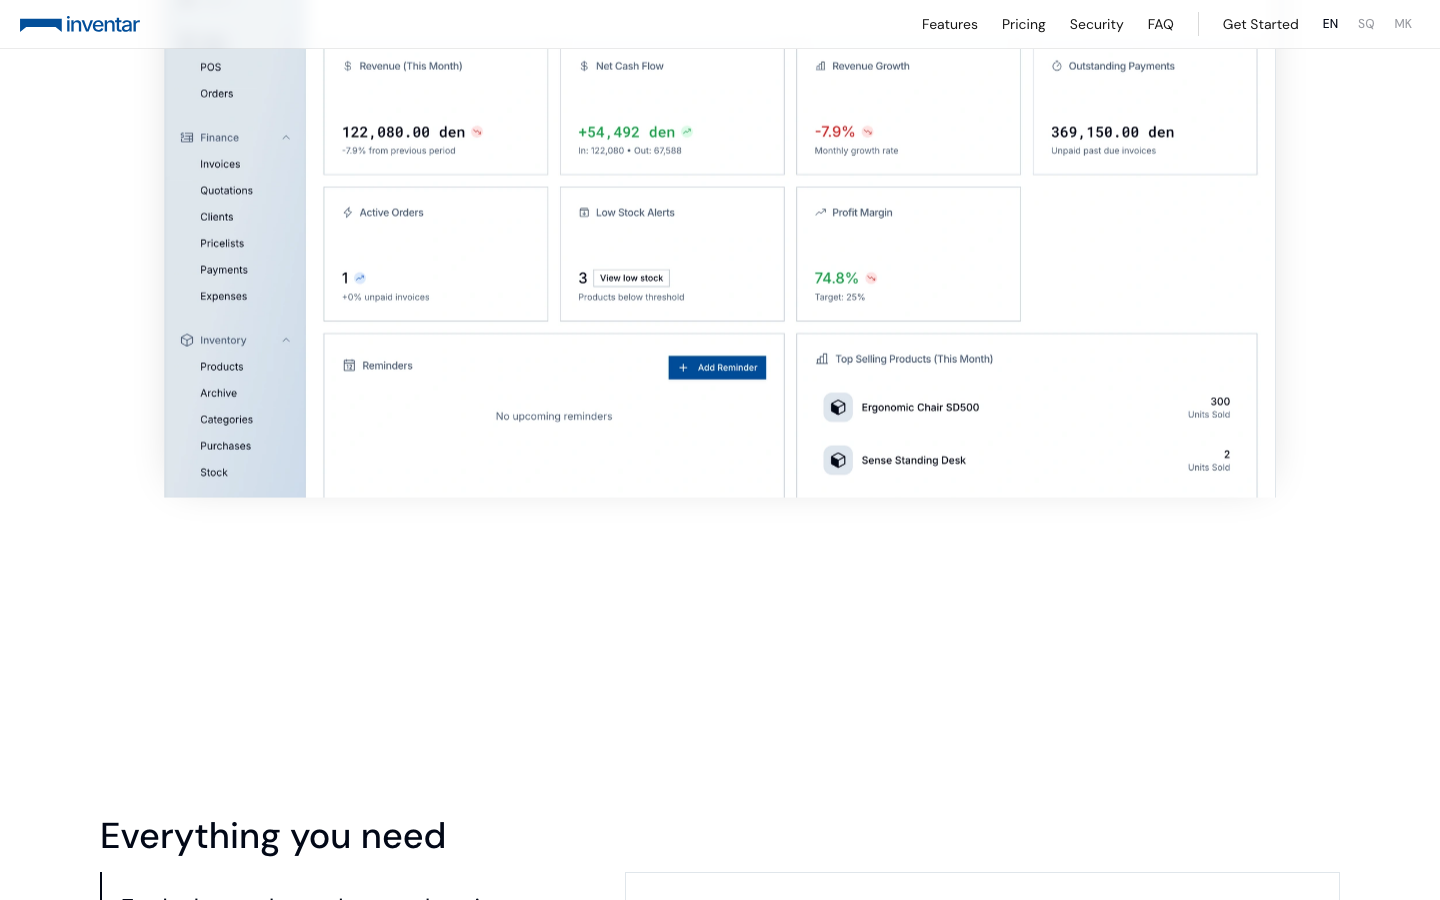
Task: Click the red downtrend icon next to -7.9%
Action: [x=867, y=132]
